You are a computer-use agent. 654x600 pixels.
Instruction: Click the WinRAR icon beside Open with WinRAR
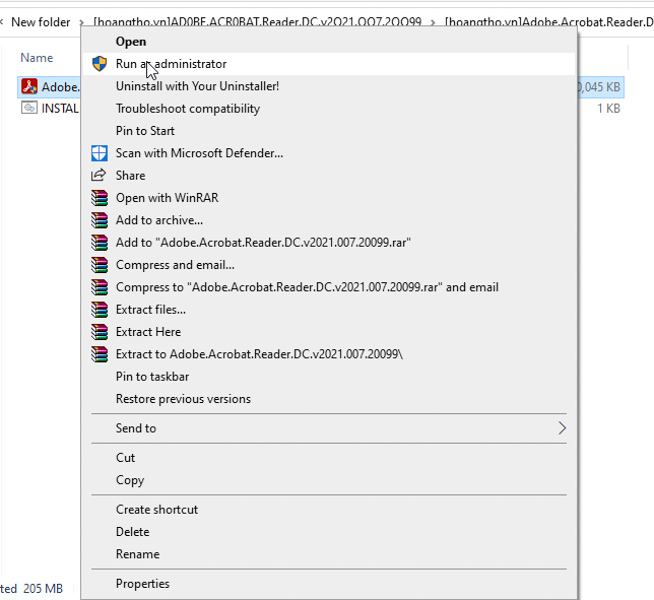(x=99, y=198)
